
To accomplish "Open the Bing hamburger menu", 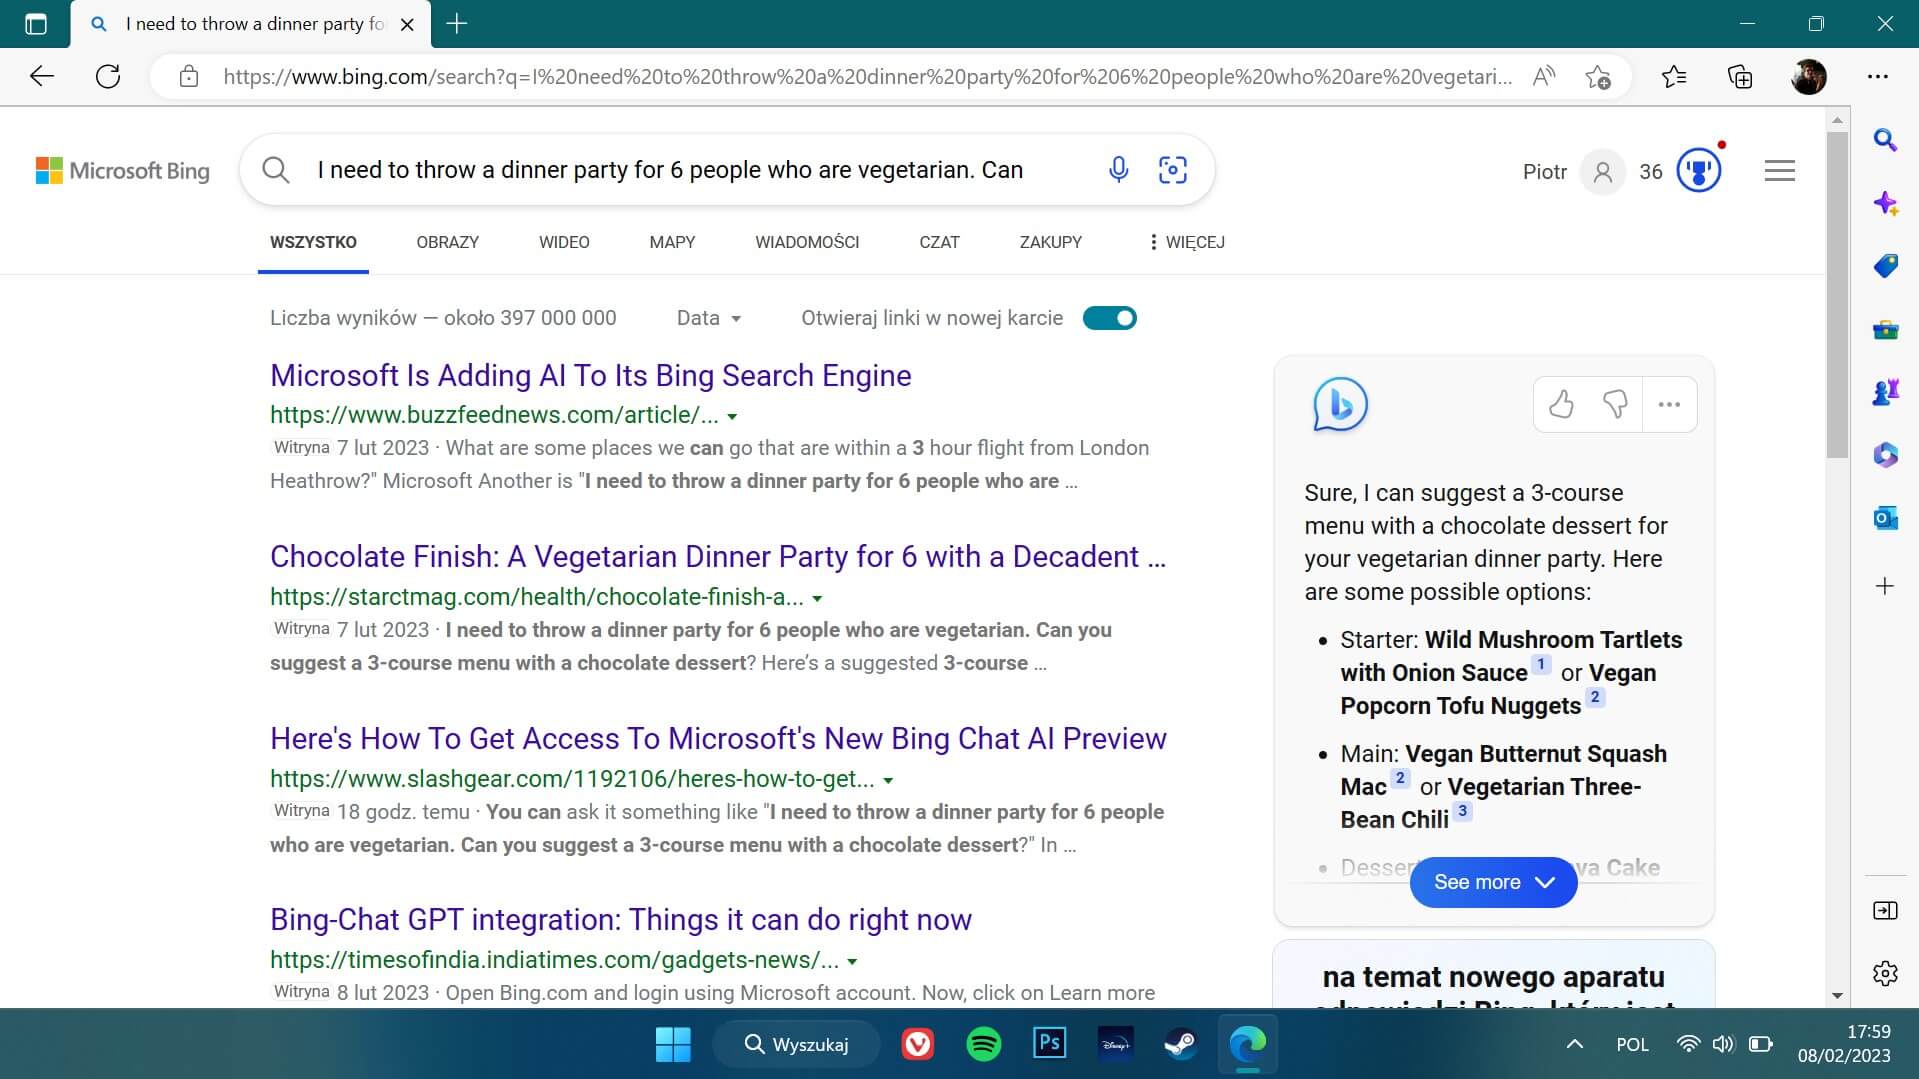I will point(1779,170).
